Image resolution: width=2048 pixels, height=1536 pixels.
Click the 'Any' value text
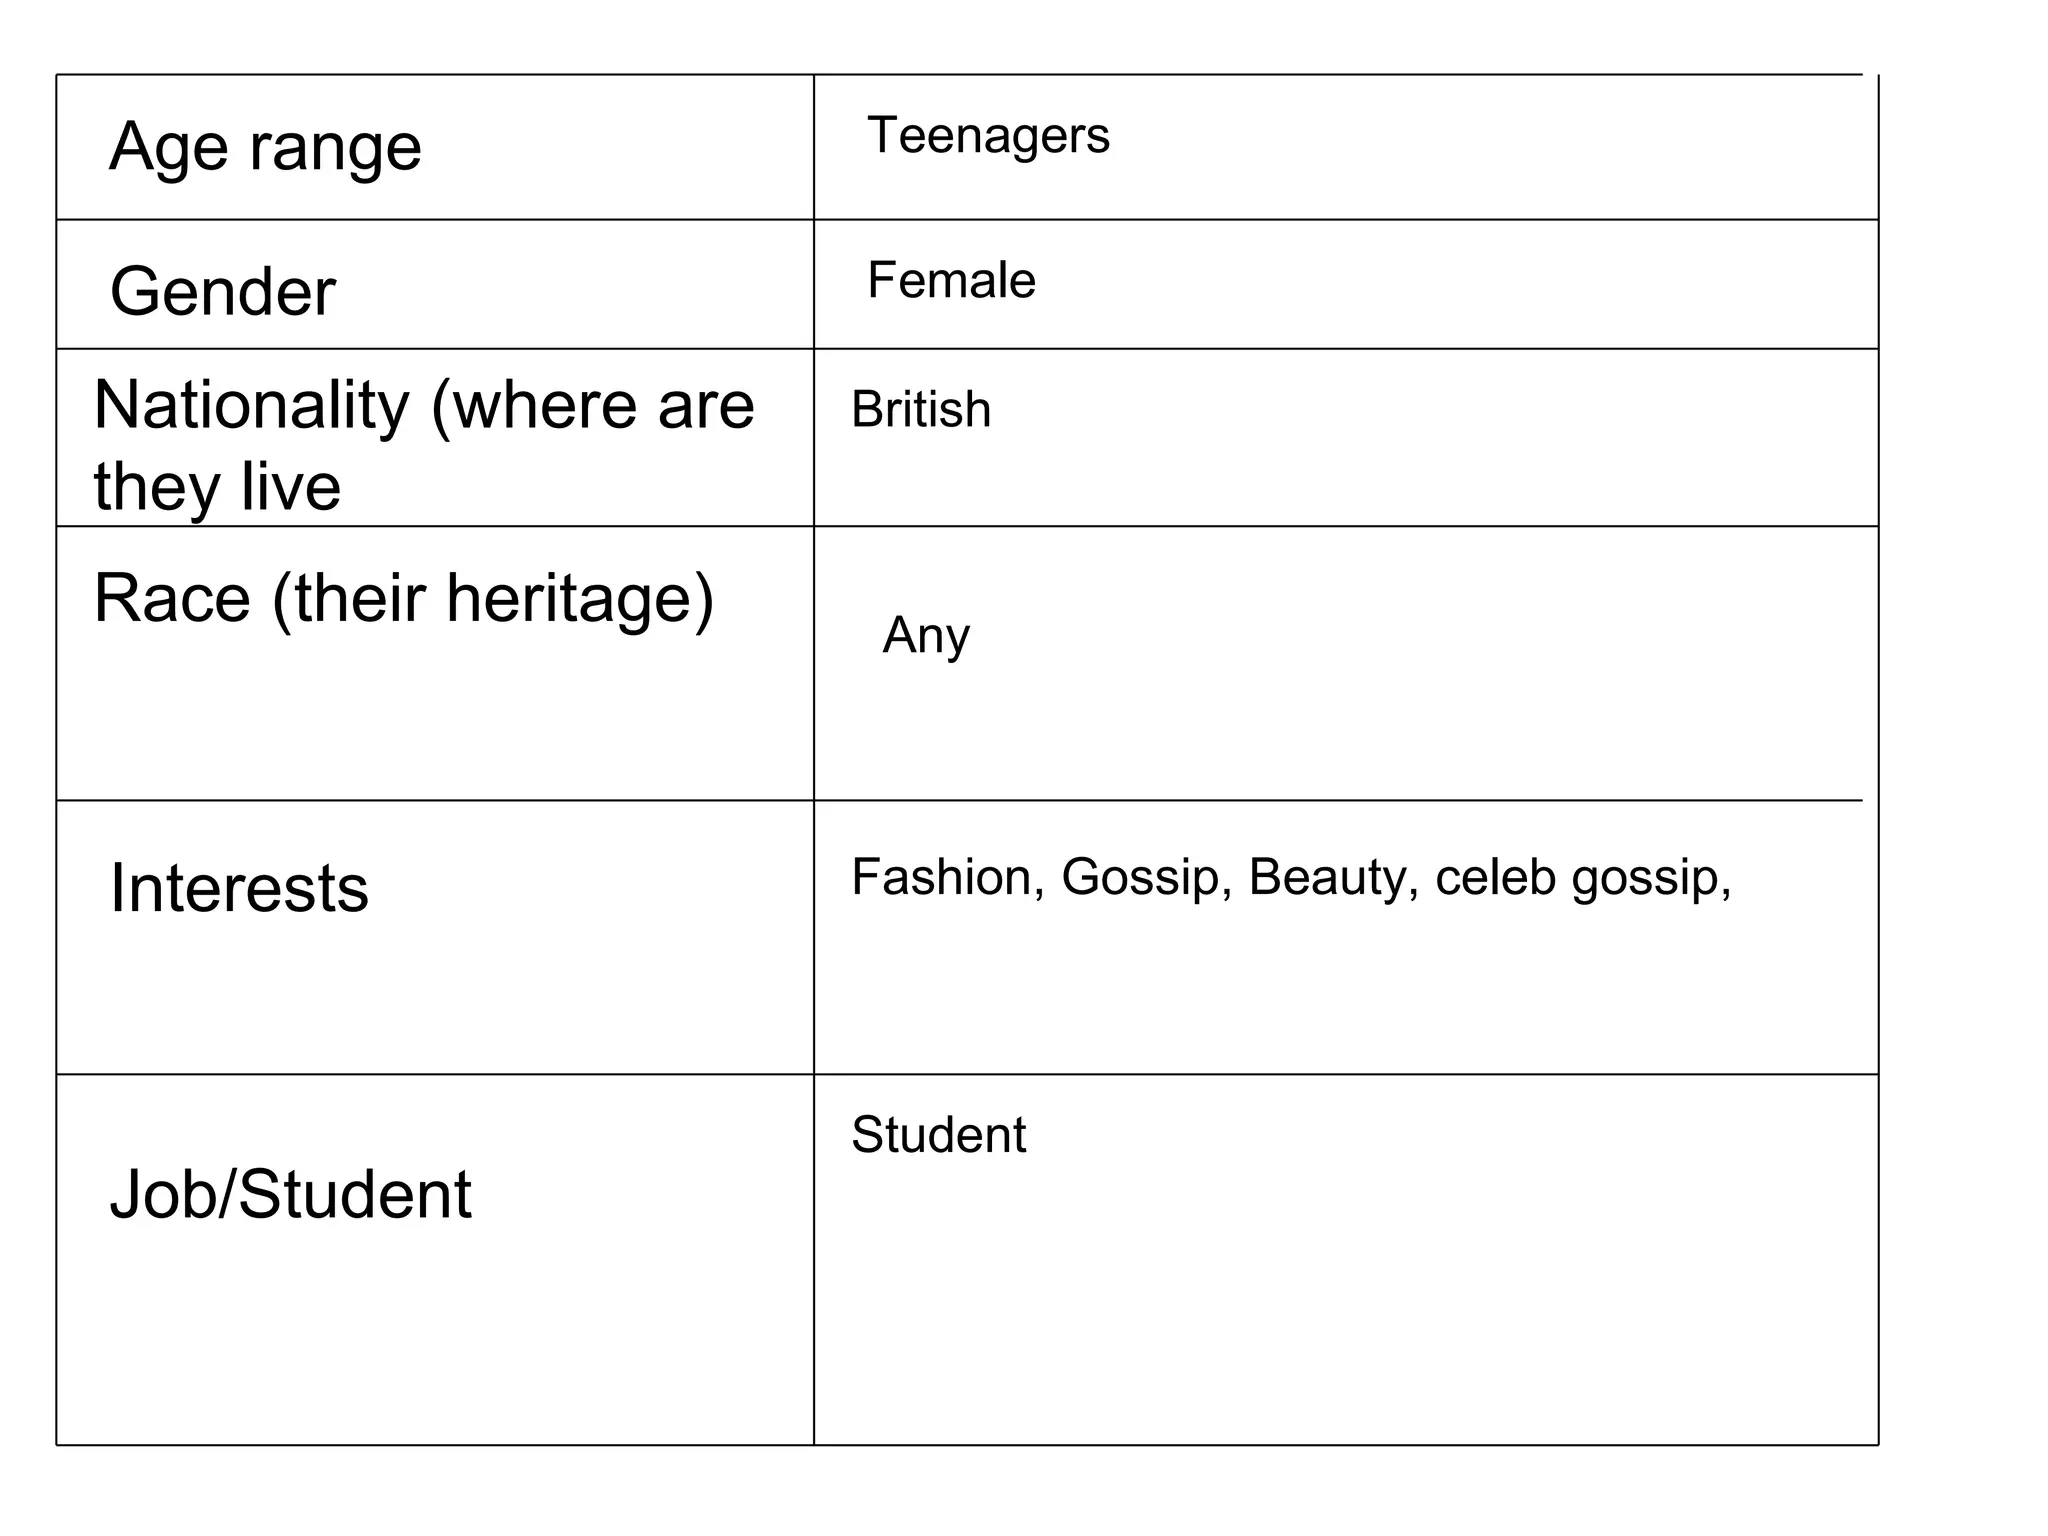pyautogui.click(x=926, y=636)
